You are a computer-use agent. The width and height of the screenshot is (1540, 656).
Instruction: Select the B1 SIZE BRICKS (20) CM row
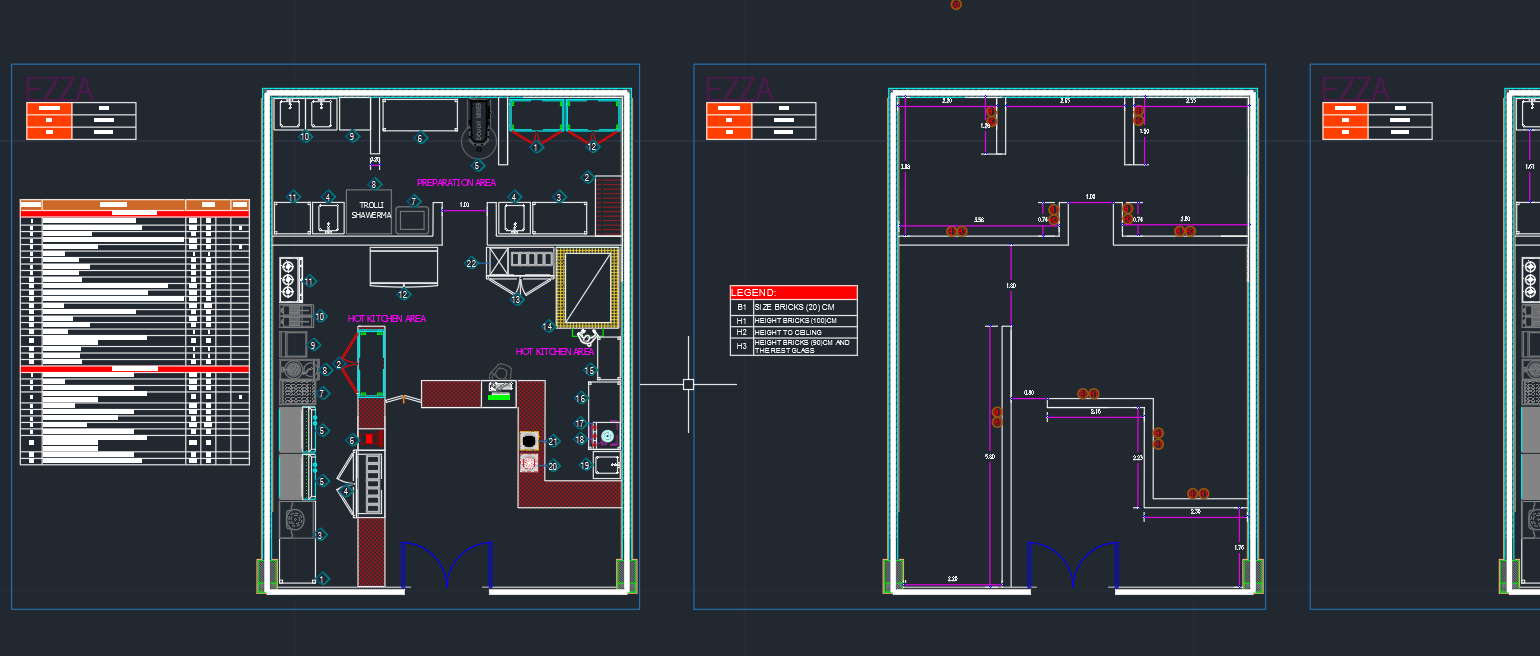[x=793, y=306]
